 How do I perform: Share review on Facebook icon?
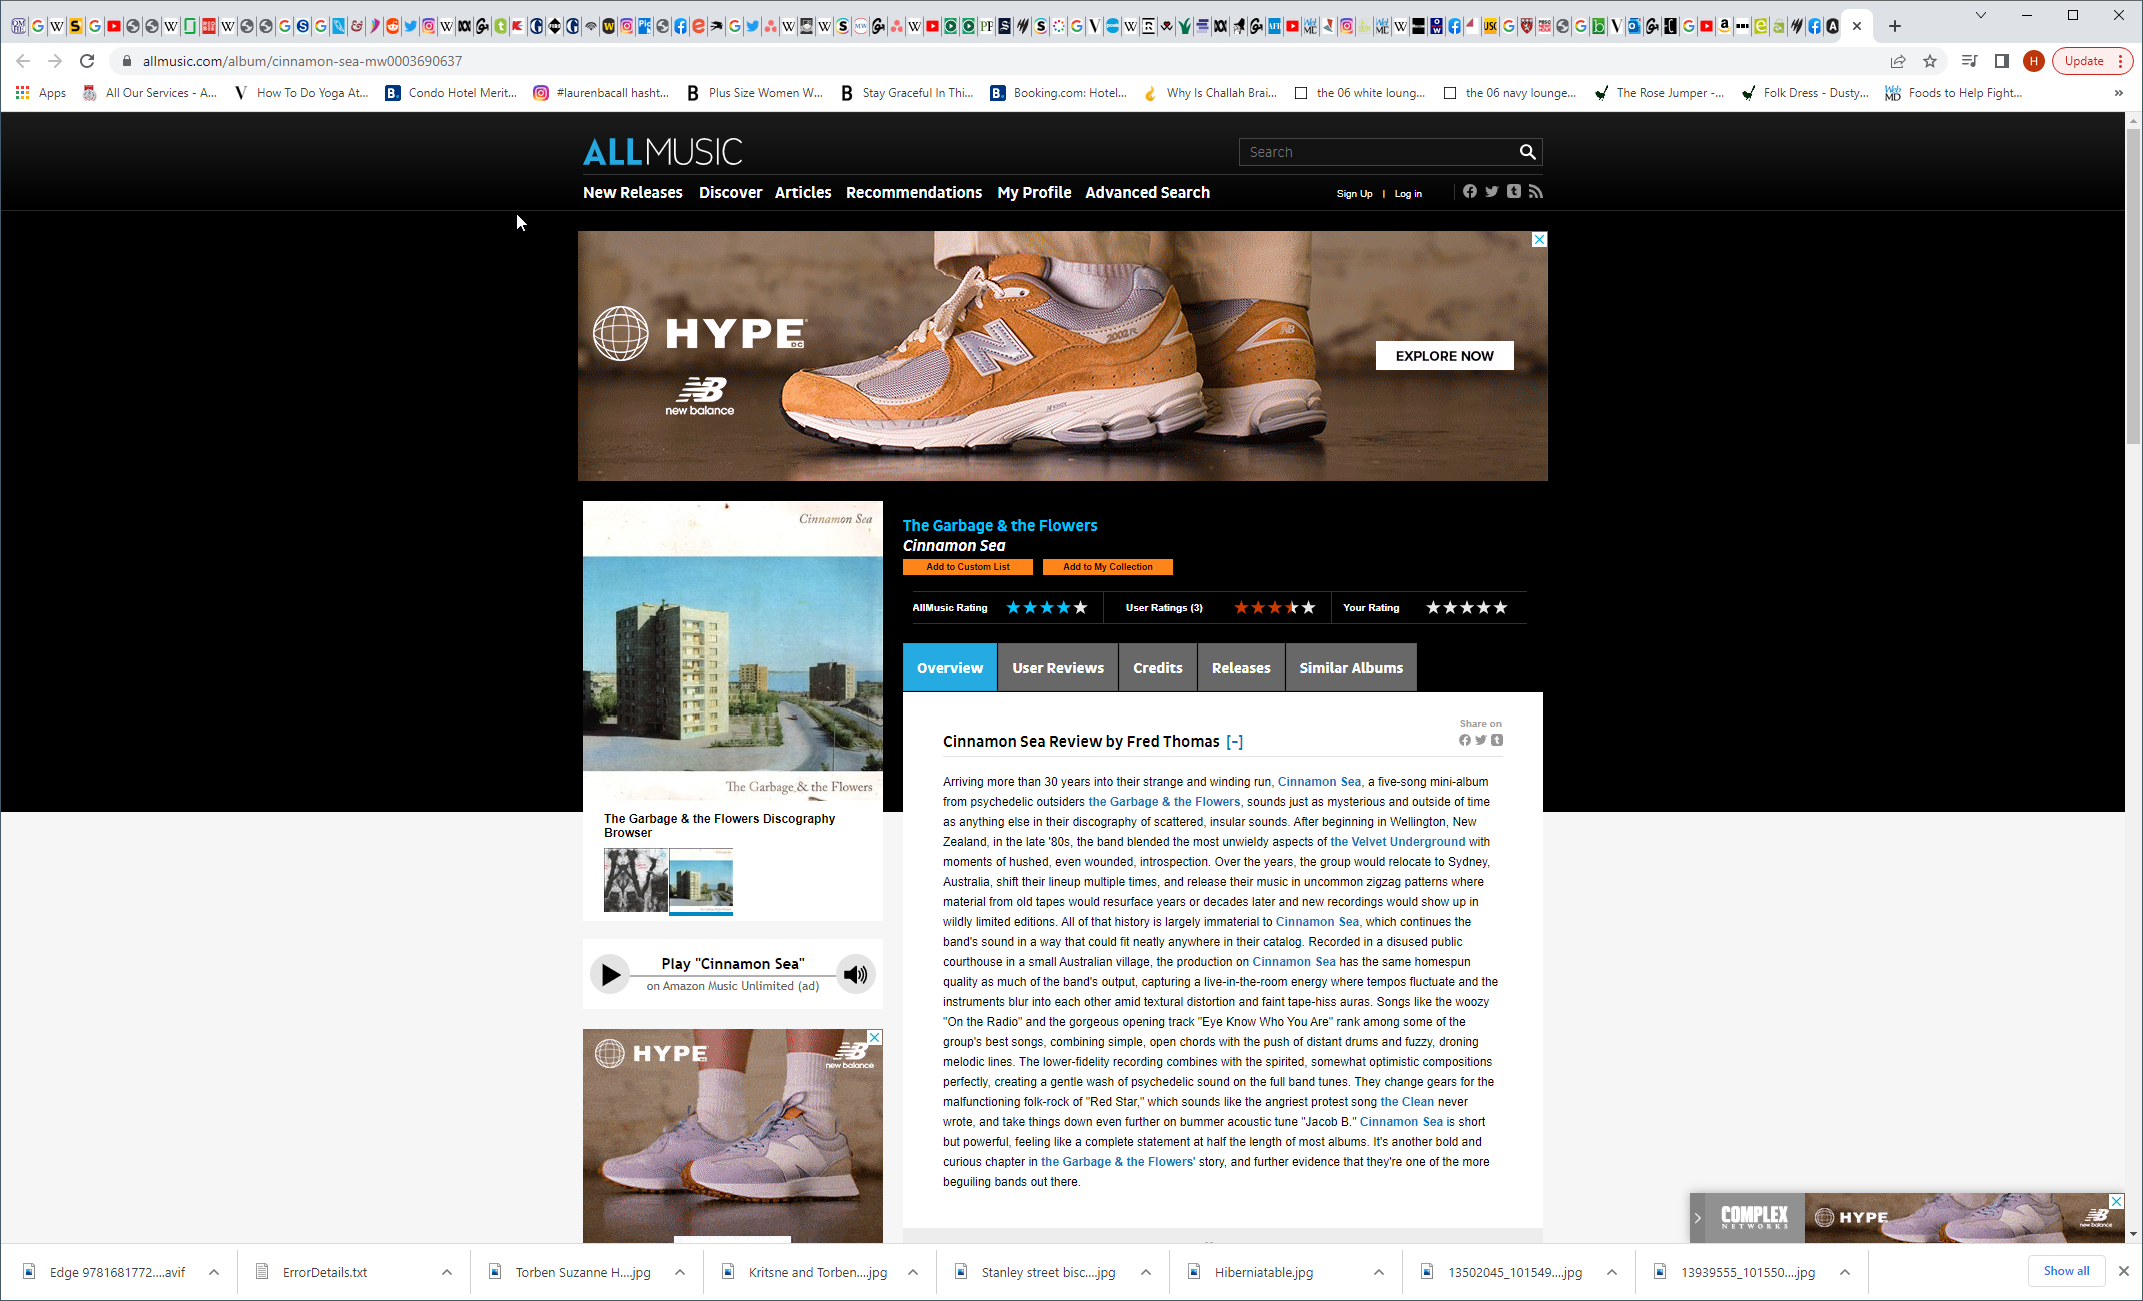(x=1465, y=740)
